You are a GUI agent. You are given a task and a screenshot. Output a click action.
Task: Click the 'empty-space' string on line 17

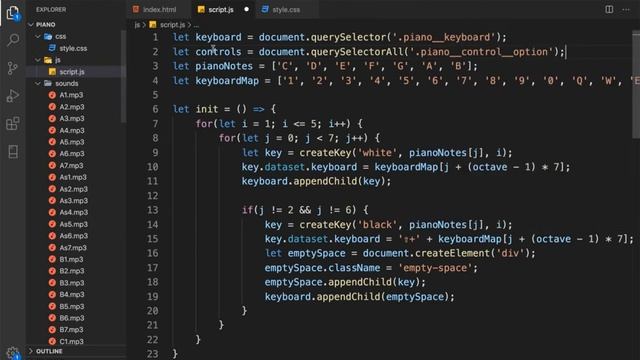click(x=435, y=268)
